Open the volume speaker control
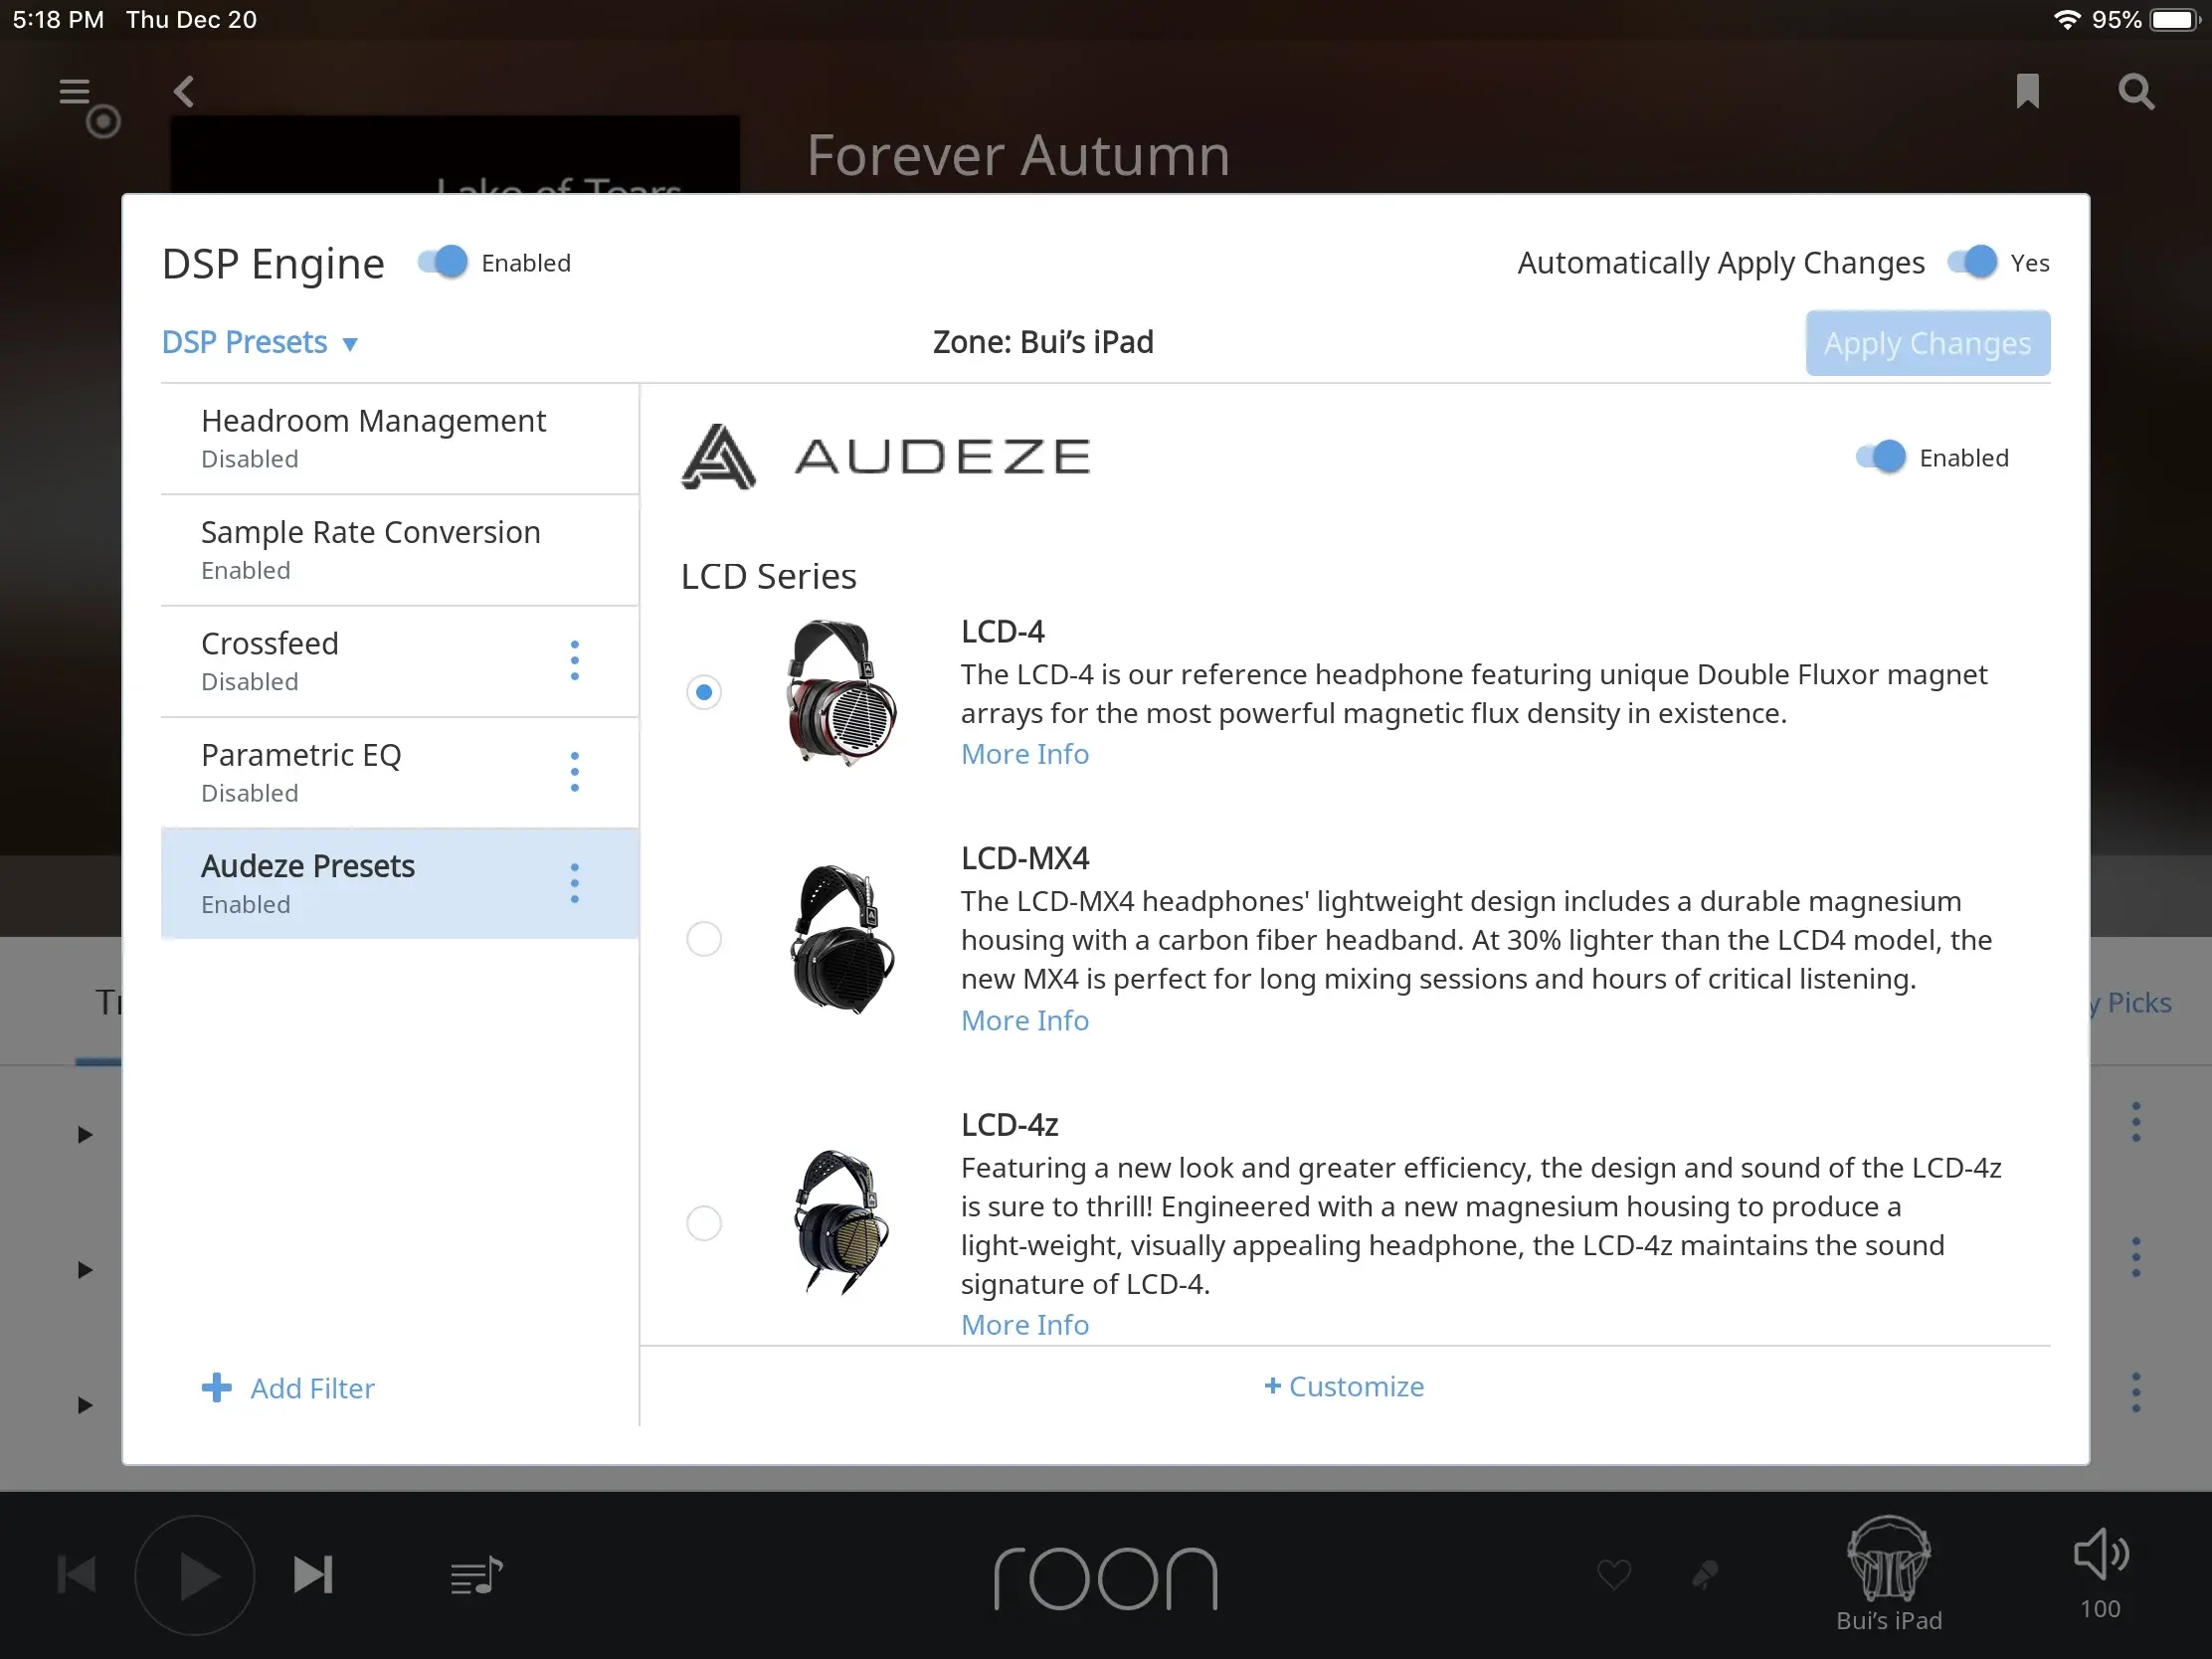The width and height of the screenshot is (2212, 1659). click(x=2100, y=1554)
